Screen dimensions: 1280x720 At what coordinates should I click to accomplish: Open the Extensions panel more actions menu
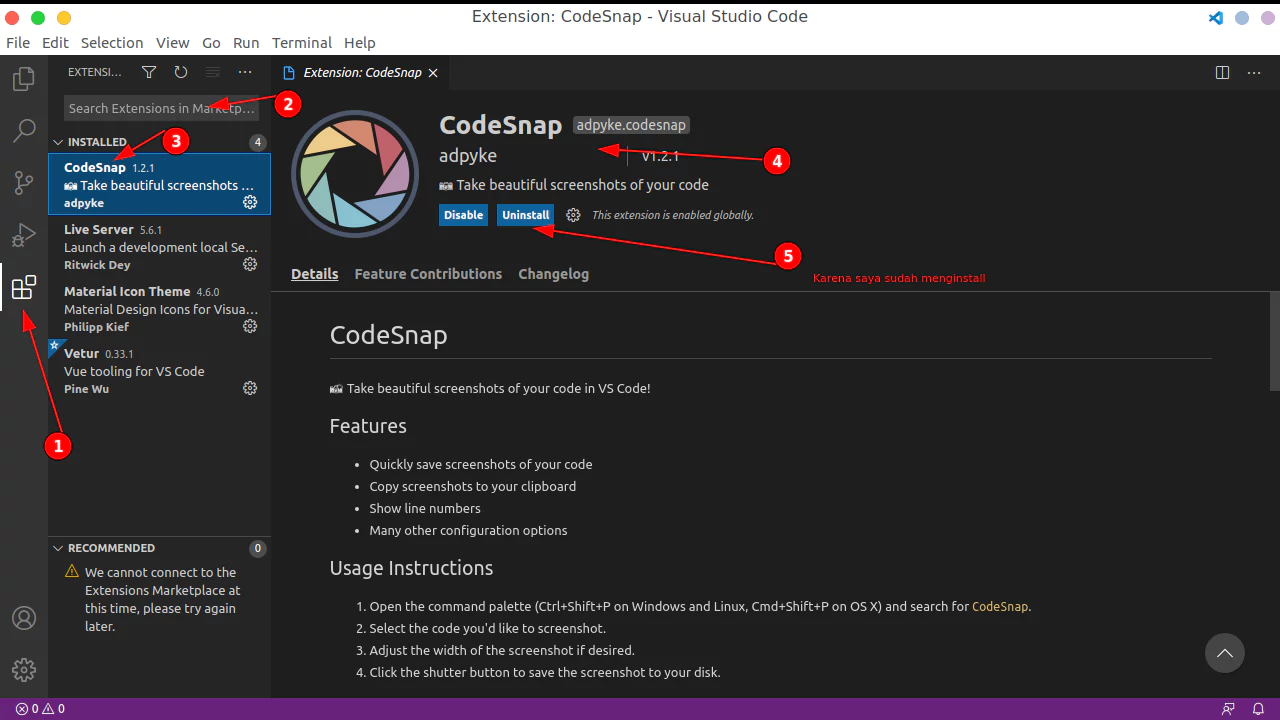245,72
